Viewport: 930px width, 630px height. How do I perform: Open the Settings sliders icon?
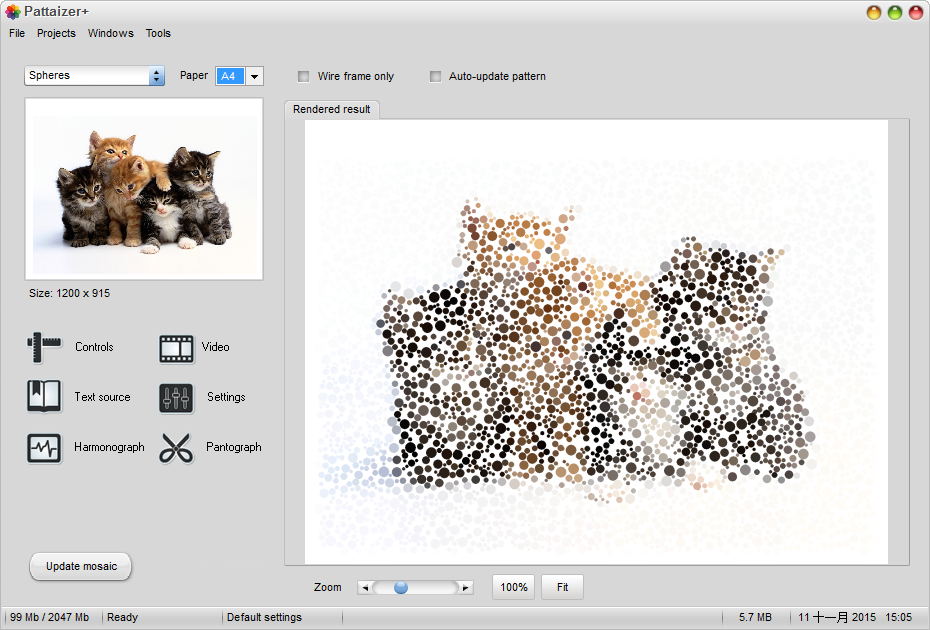176,398
